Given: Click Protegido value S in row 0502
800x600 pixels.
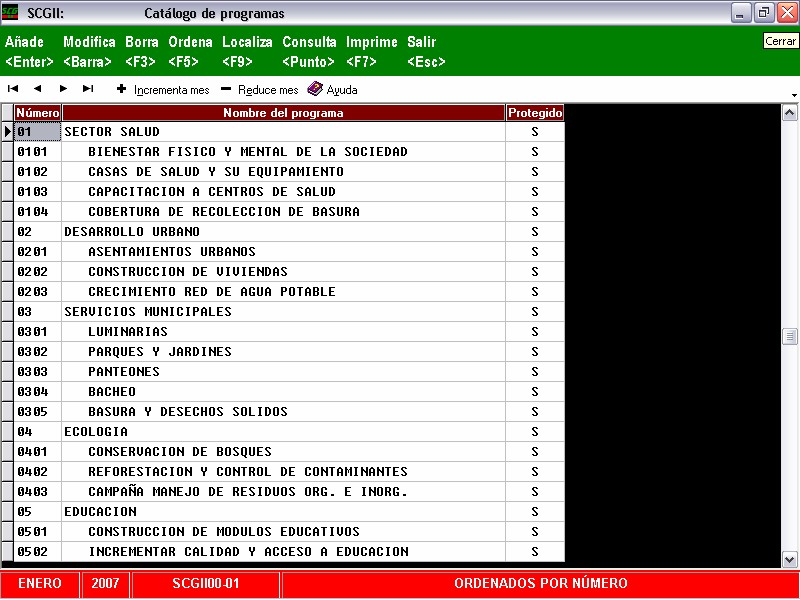Looking at the screenshot, I should 535,552.
